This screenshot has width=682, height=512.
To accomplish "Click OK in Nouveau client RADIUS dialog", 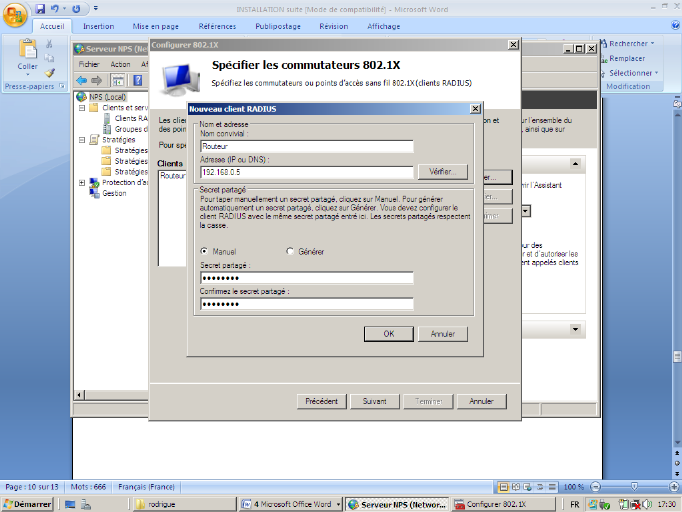I will [389, 334].
